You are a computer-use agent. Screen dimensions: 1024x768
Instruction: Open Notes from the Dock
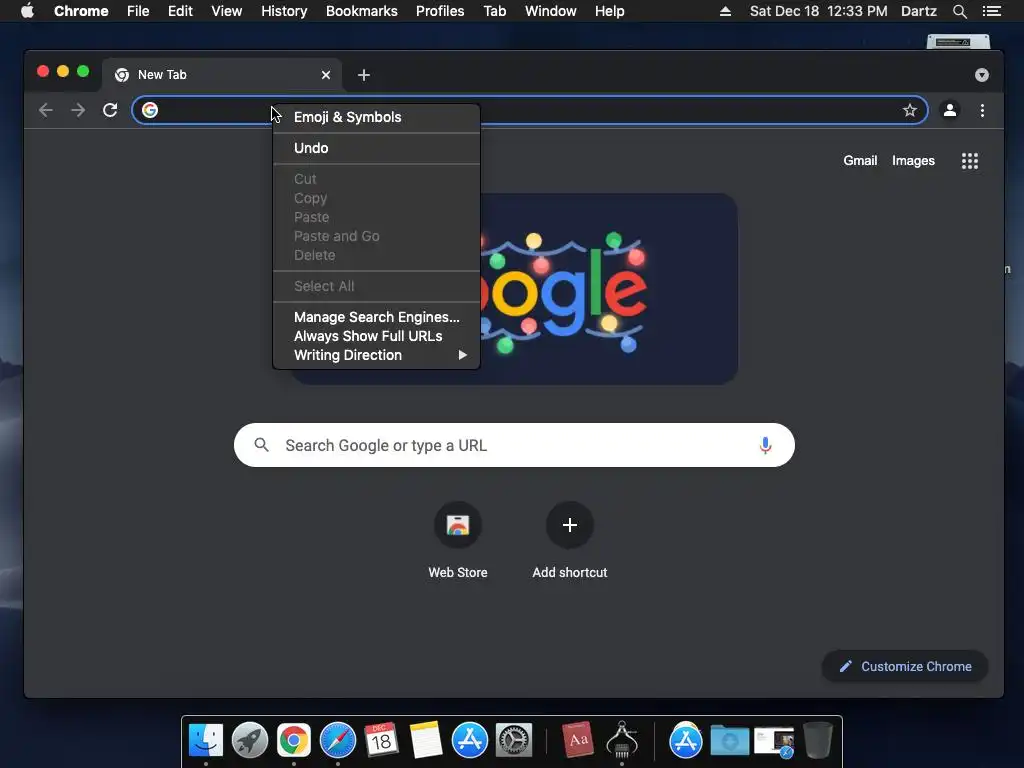[426, 741]
